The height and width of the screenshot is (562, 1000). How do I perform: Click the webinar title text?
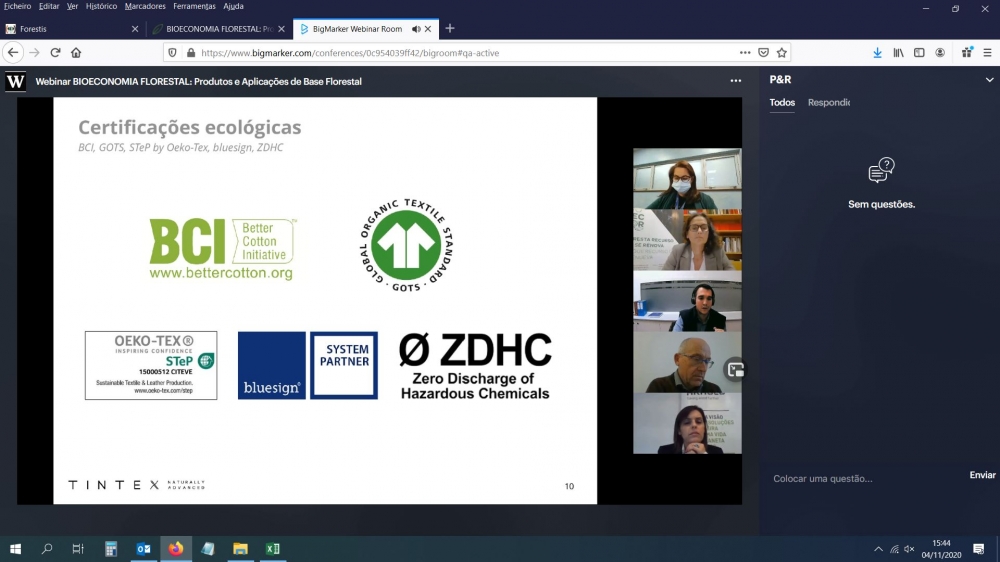point(198,82)
